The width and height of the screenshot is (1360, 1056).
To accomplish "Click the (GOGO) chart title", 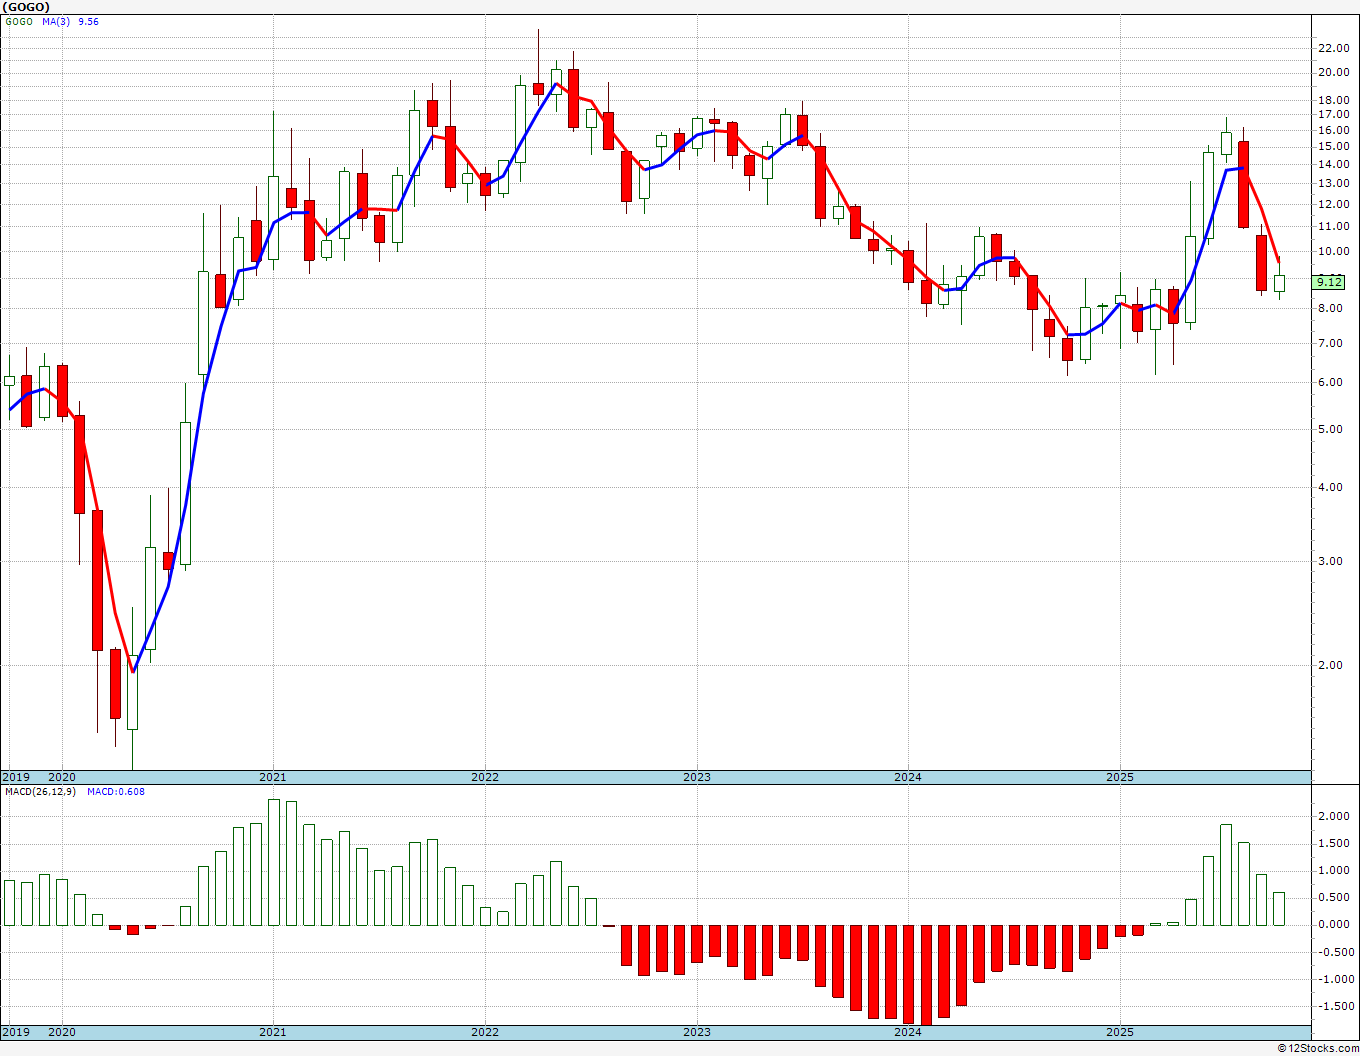I will coord(26,7).
